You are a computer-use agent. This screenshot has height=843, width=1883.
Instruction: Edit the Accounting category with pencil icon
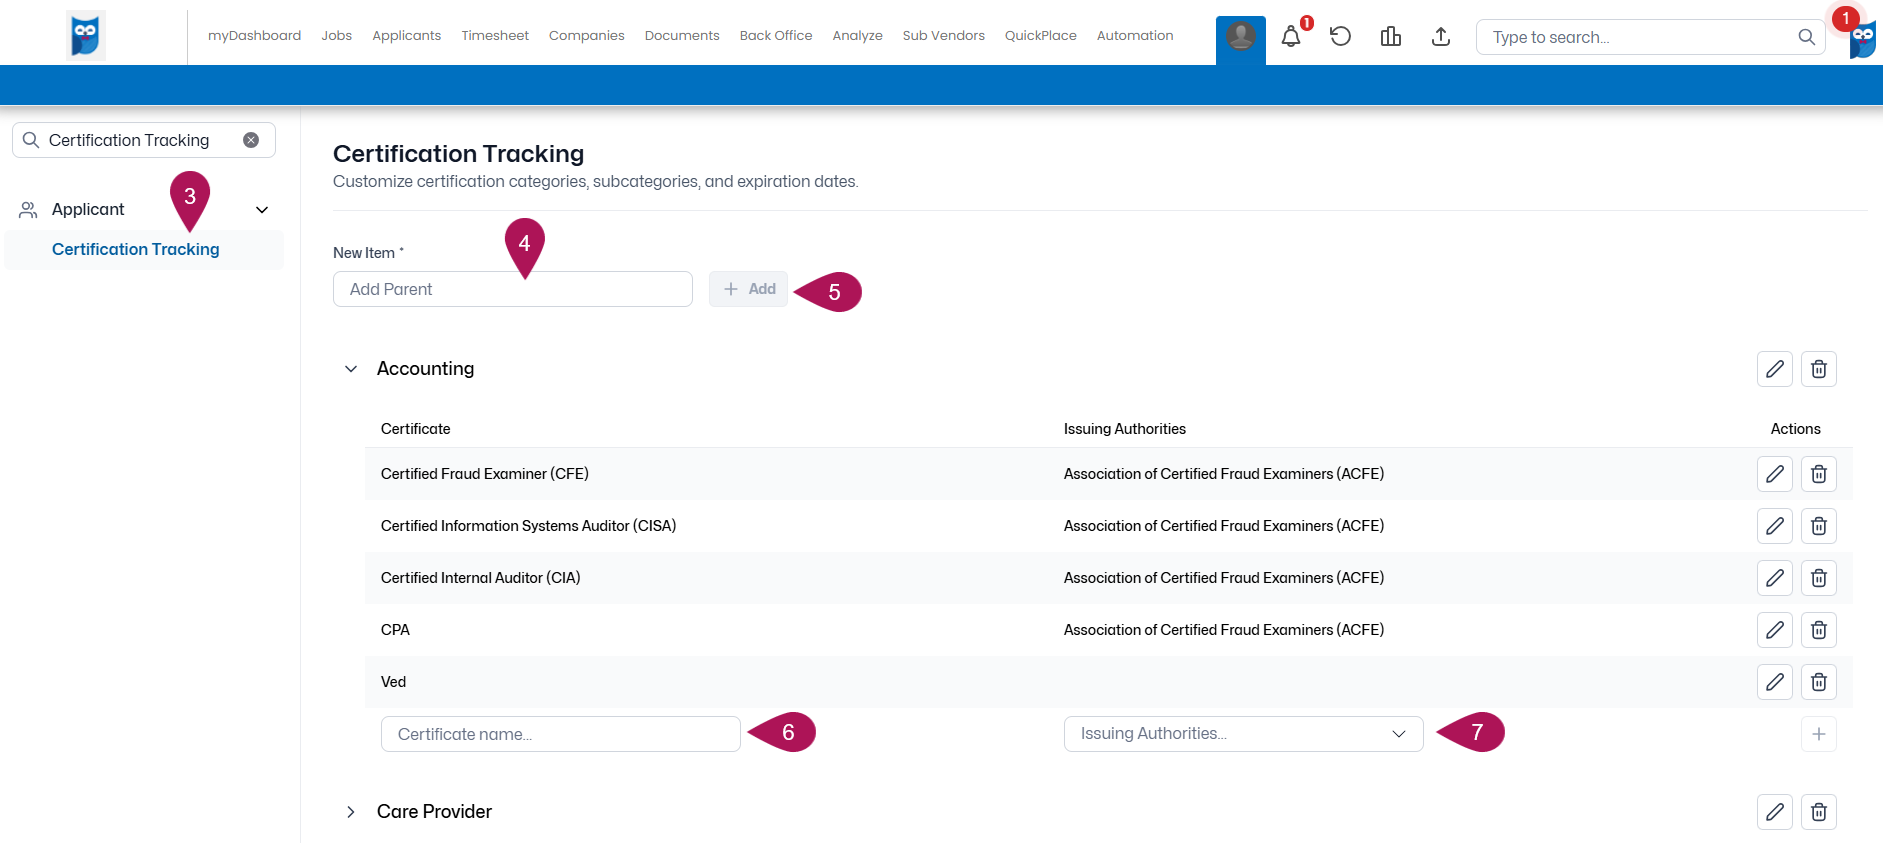(x=1774, y=369)
